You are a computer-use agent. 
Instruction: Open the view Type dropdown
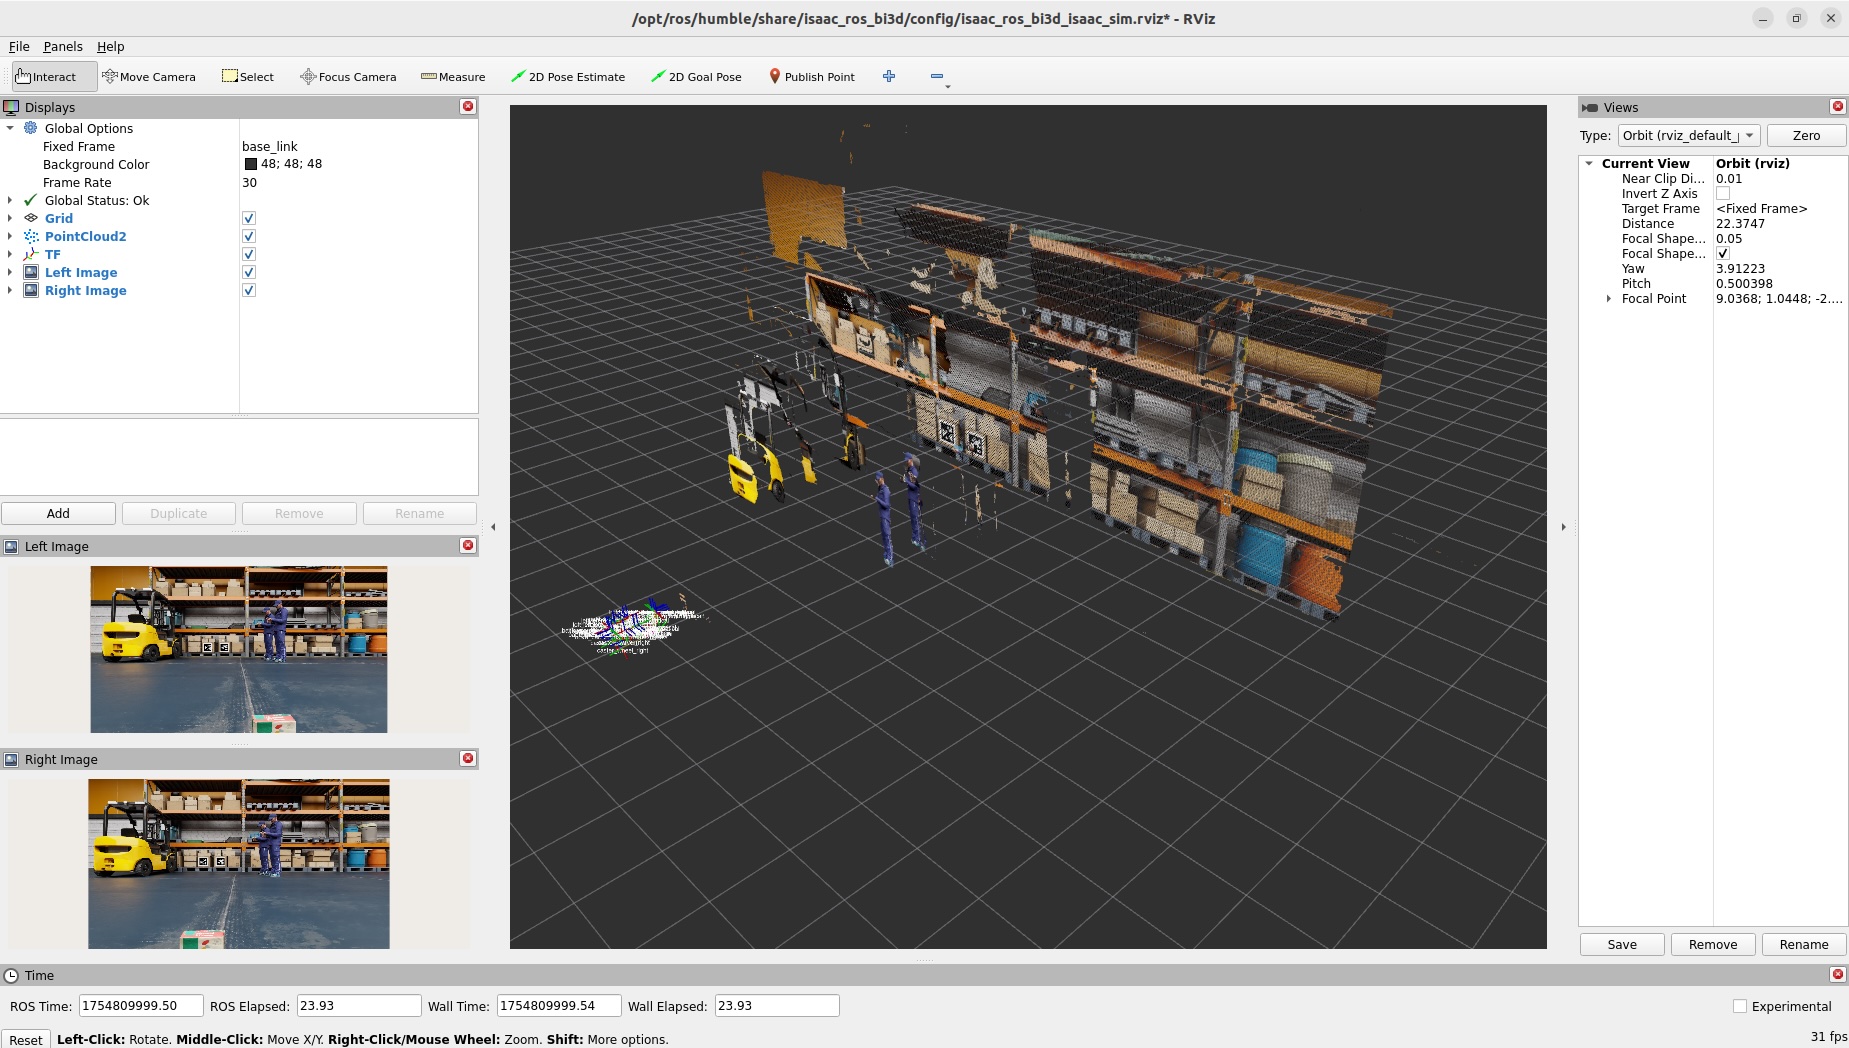[x=1688, y=135]
